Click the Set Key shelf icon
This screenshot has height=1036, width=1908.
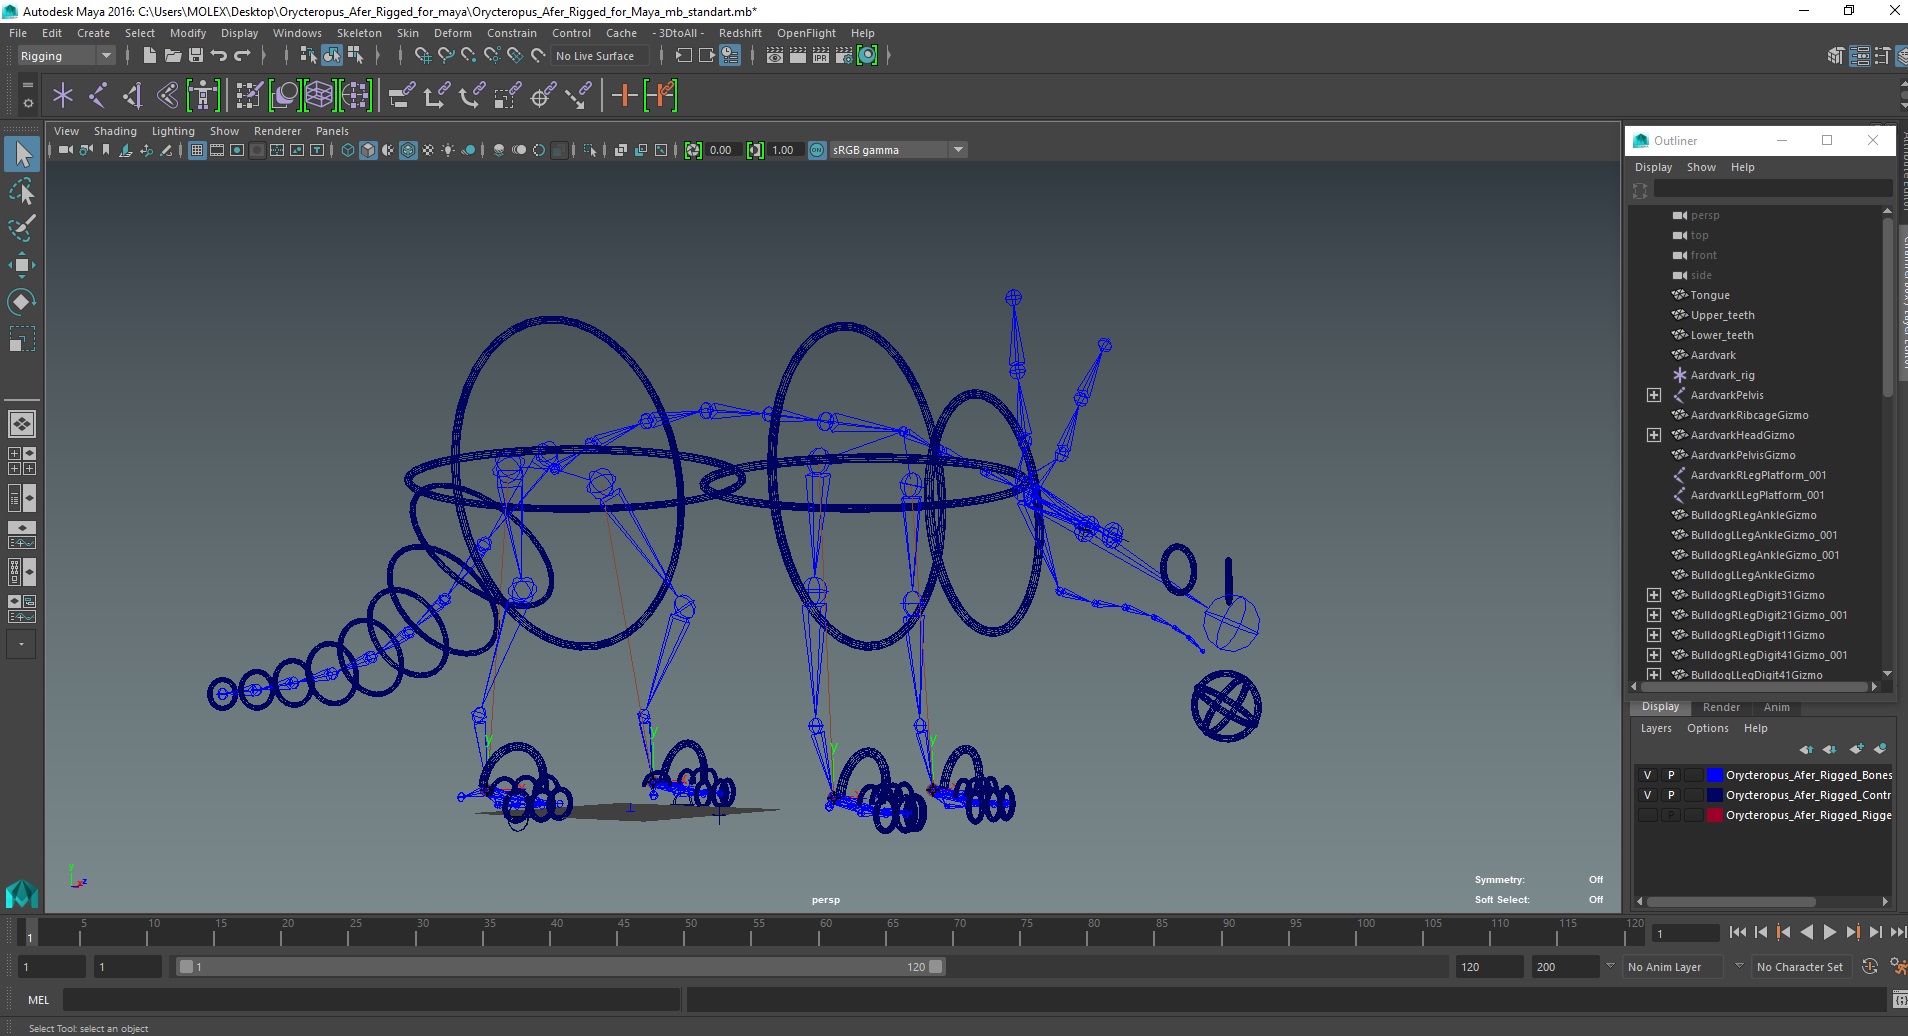[x=625, y=96]
